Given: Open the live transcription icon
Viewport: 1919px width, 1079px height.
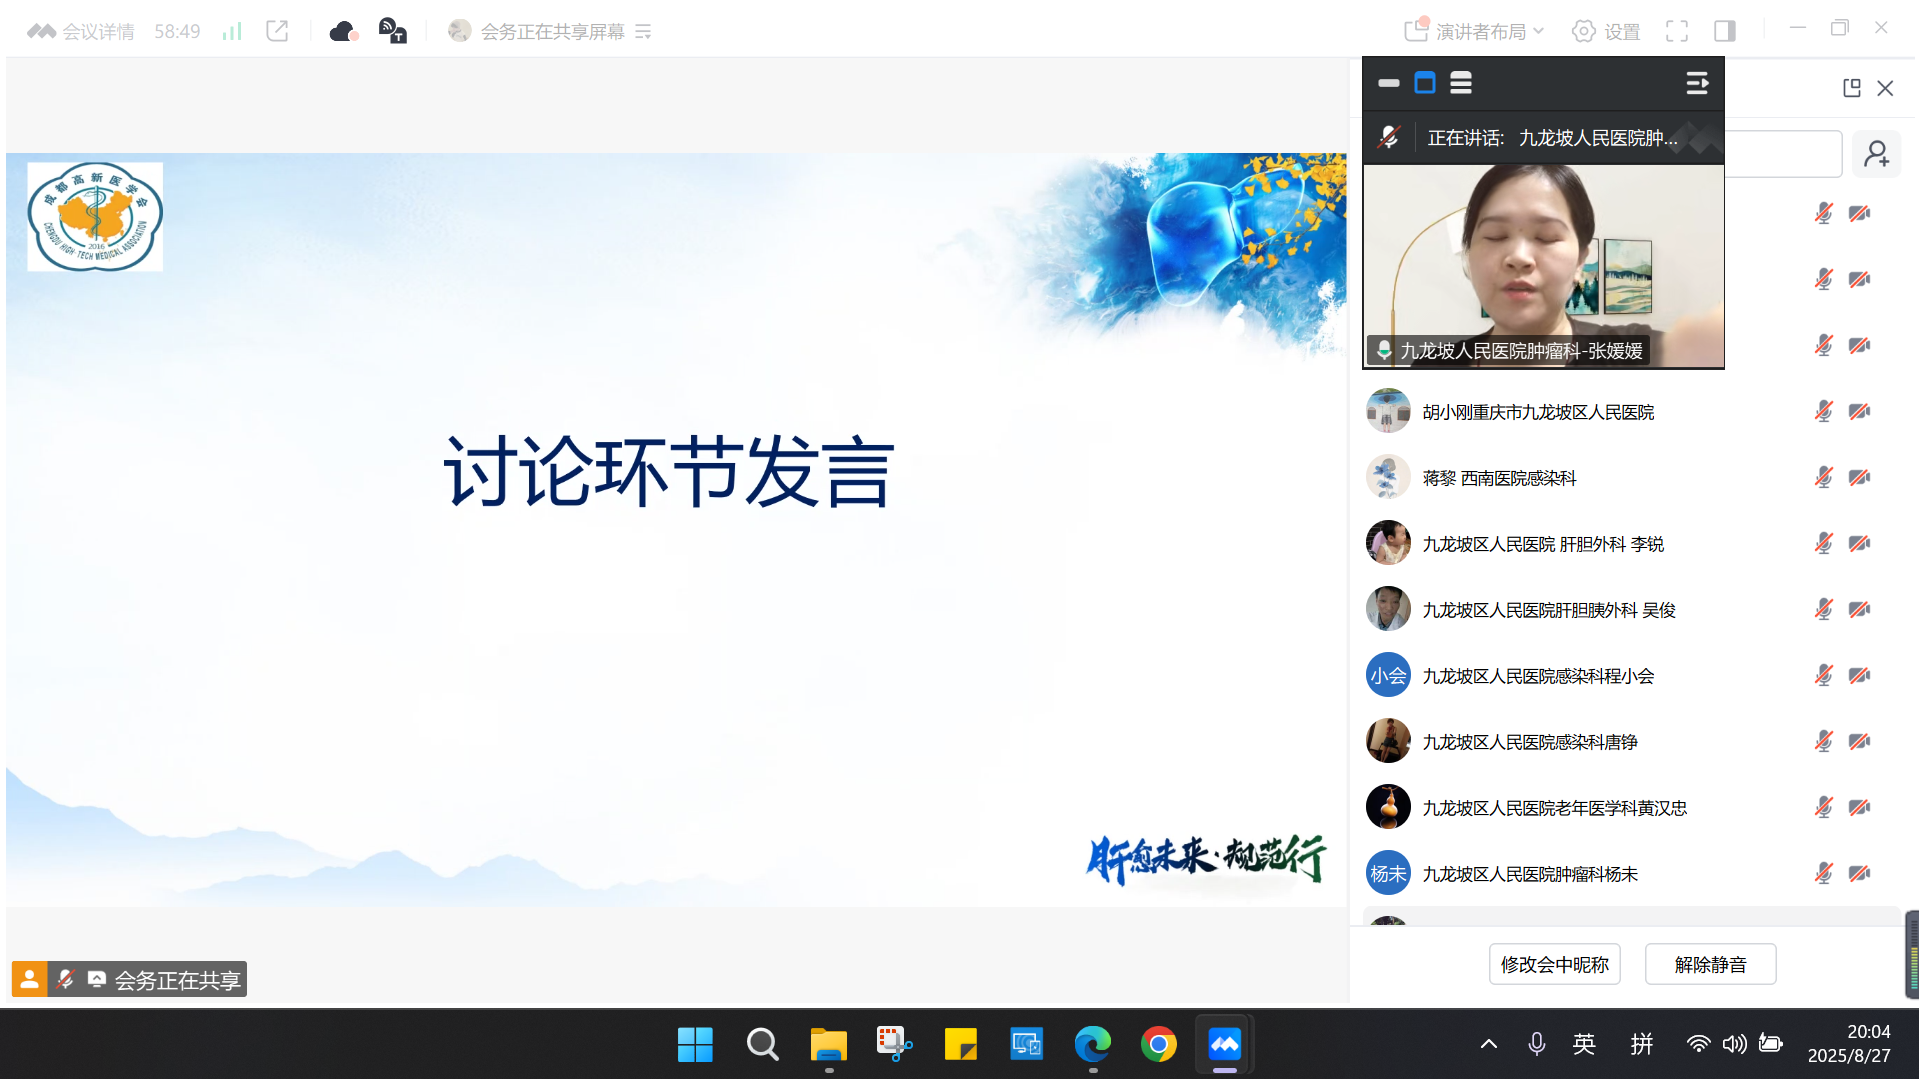Looking at the screenshot, I should pos(392,31).
